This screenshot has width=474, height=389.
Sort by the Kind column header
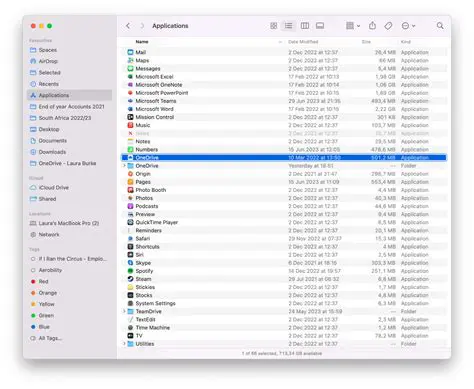pos(406,42)
